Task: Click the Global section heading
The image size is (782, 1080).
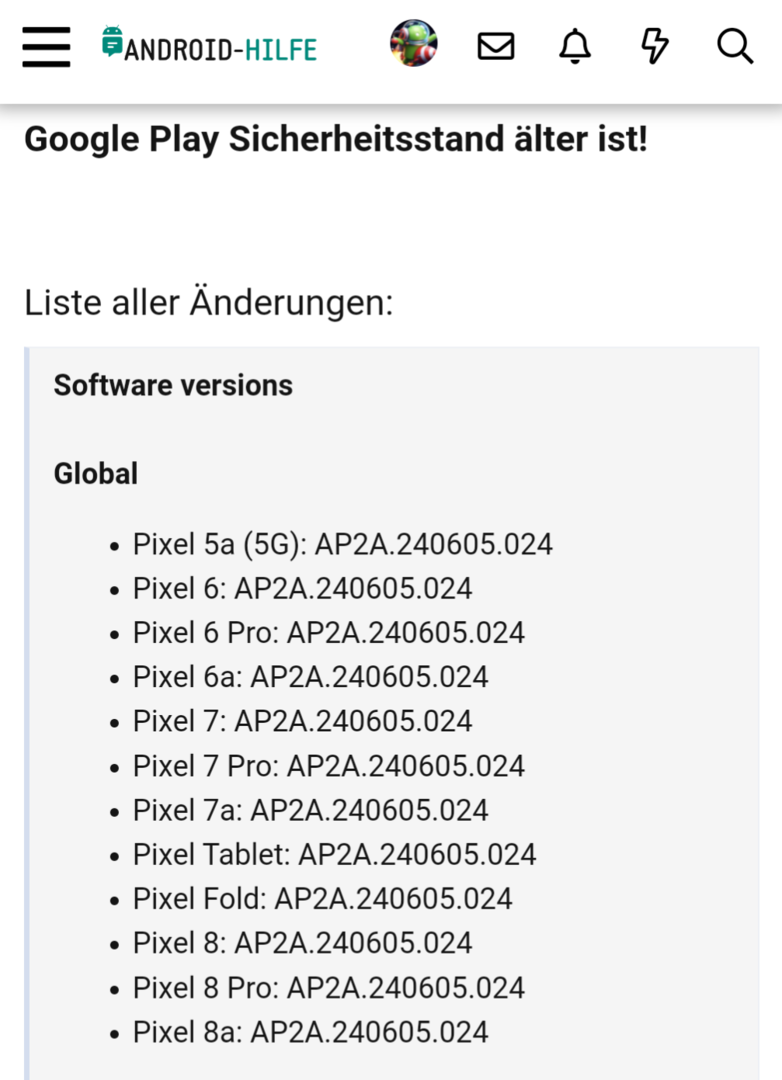Action: click(96, 473)
